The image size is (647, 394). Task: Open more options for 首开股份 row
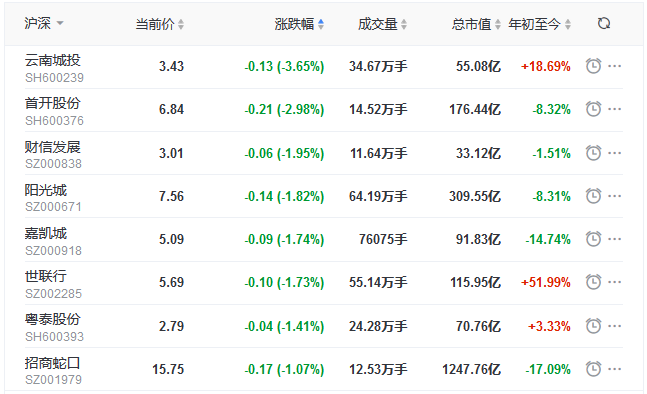point(614,109)
